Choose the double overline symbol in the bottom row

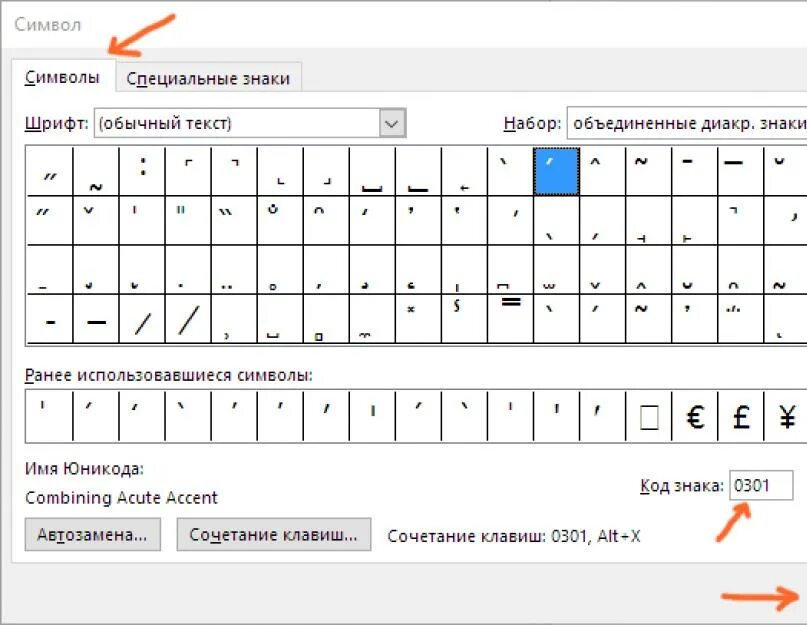pos(510,319)
